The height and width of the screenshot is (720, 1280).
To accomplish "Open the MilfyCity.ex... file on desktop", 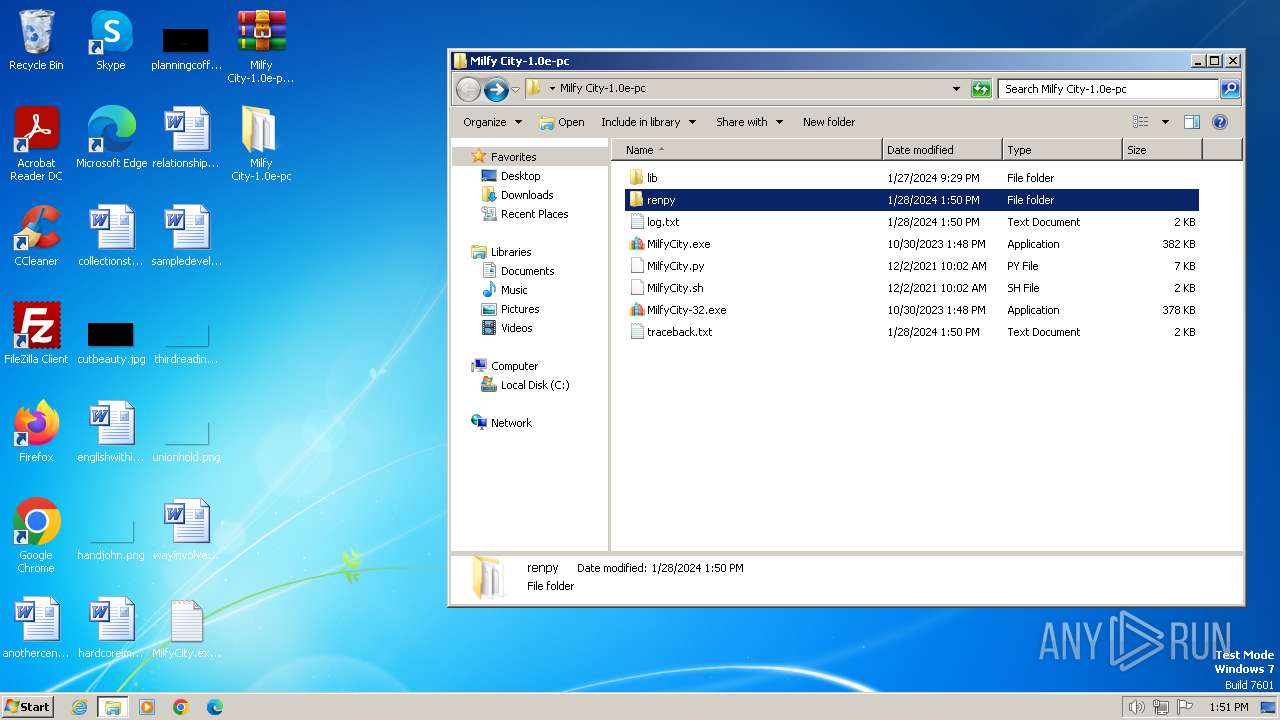I will click(x=186, y=629).
